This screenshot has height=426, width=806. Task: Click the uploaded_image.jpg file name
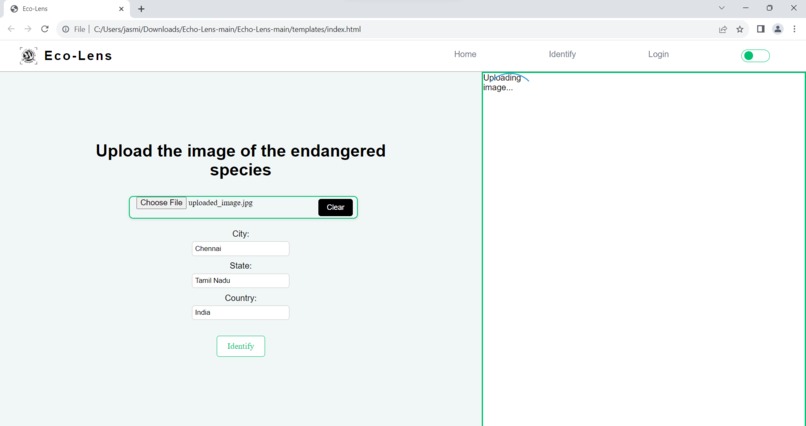pyautogui.click(x=221, y=203)
